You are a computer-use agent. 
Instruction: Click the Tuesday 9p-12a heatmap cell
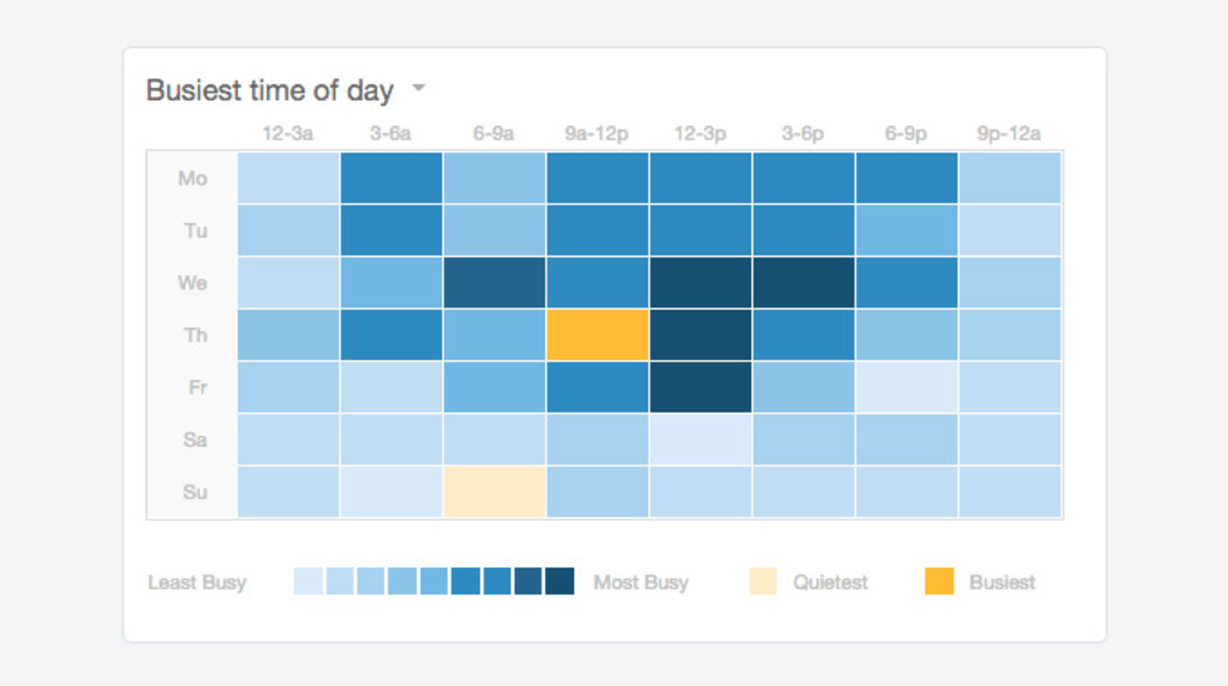(x=1009, y=230)
